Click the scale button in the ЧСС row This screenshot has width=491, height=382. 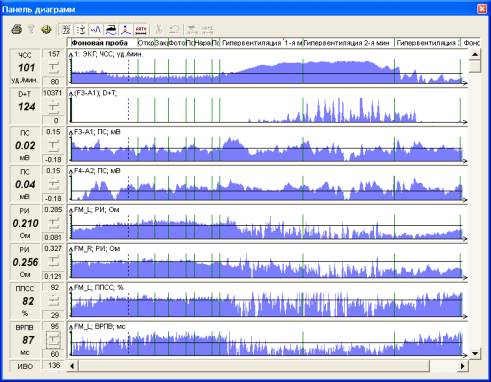point(54,68)
